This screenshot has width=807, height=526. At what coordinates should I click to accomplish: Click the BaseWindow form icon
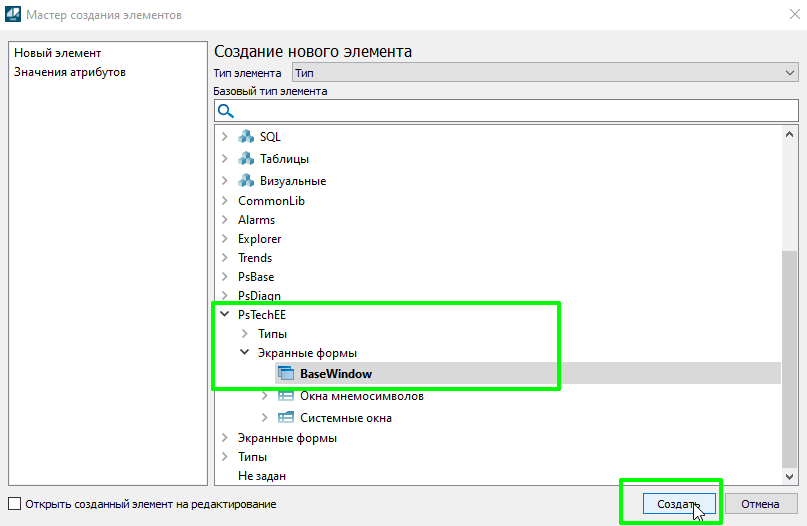pos(286,374)
